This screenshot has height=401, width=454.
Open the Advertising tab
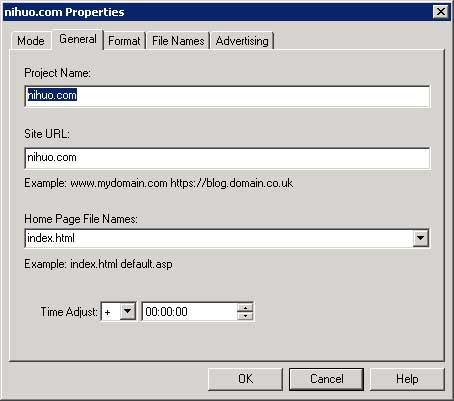(242, 41)
